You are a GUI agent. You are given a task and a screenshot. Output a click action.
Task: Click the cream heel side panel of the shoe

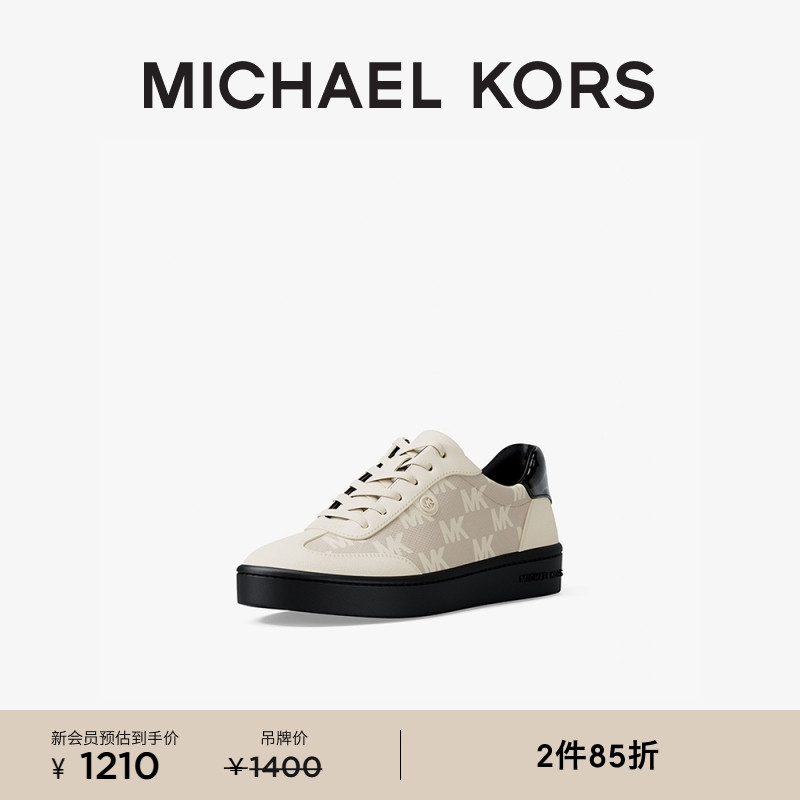pos(539,524)
